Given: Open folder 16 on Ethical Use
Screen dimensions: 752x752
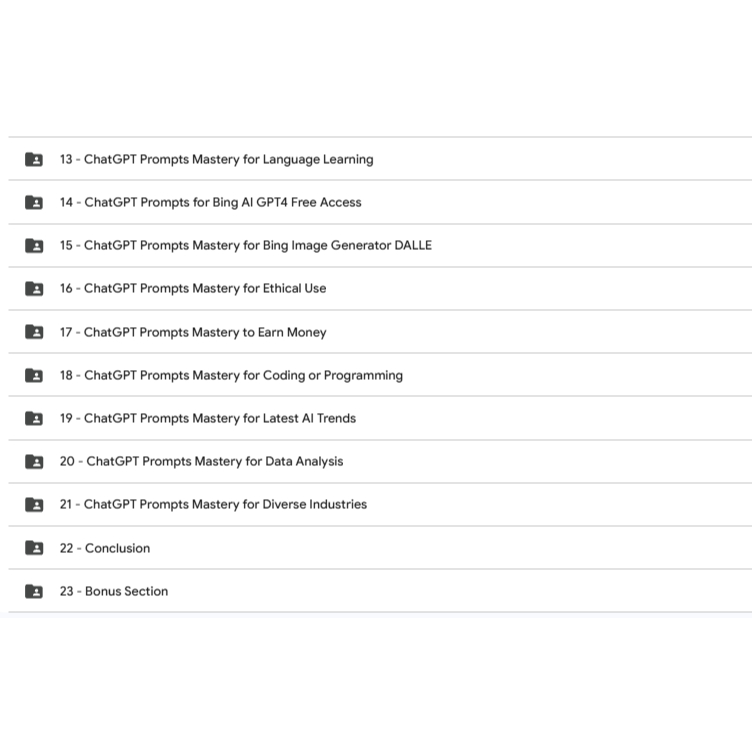Looking at the screenshot, I should [192, 288].
